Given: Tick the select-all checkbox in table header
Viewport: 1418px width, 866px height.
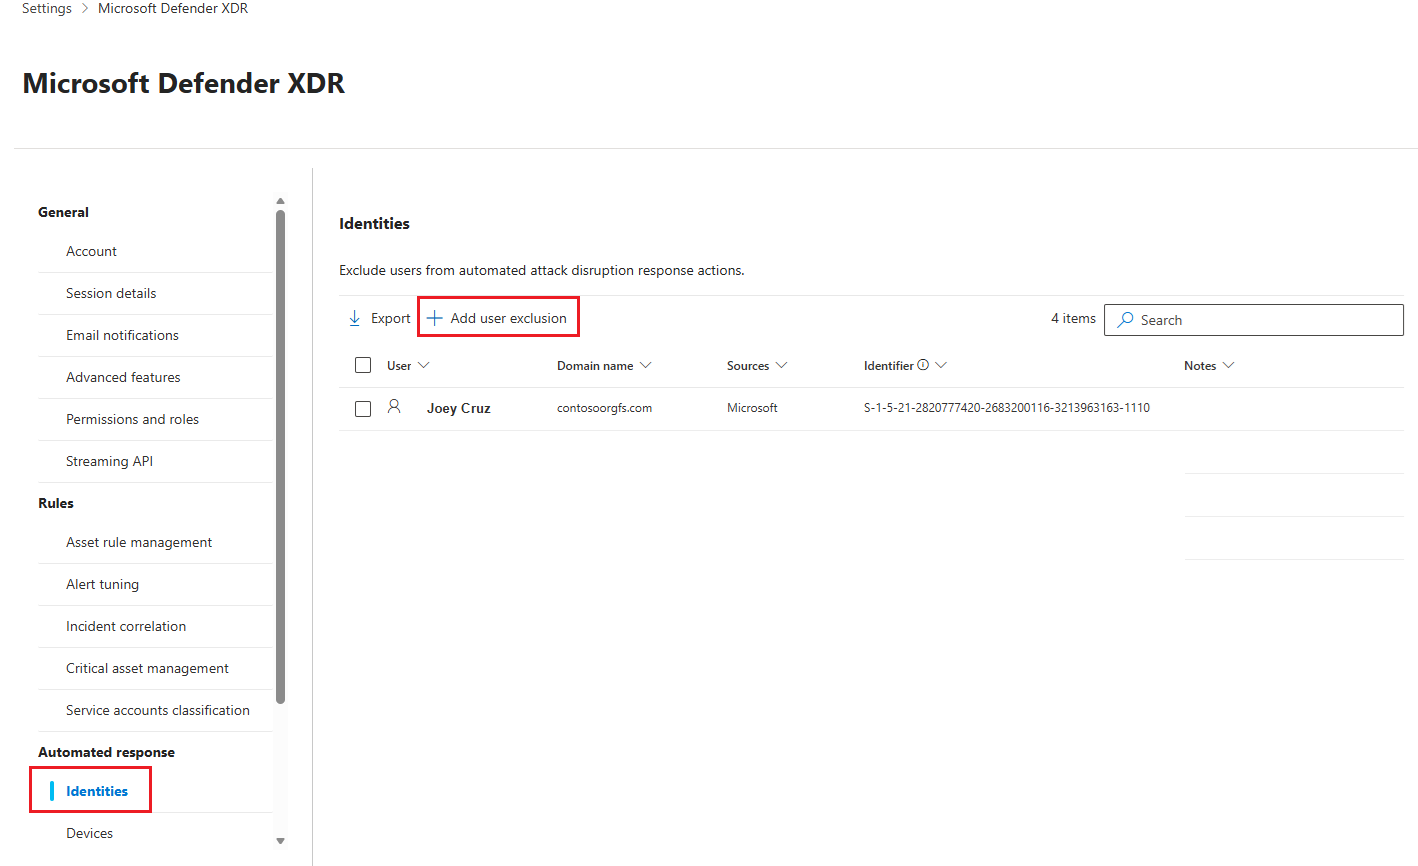Looking at the screenshot, I should pos(363,365).
